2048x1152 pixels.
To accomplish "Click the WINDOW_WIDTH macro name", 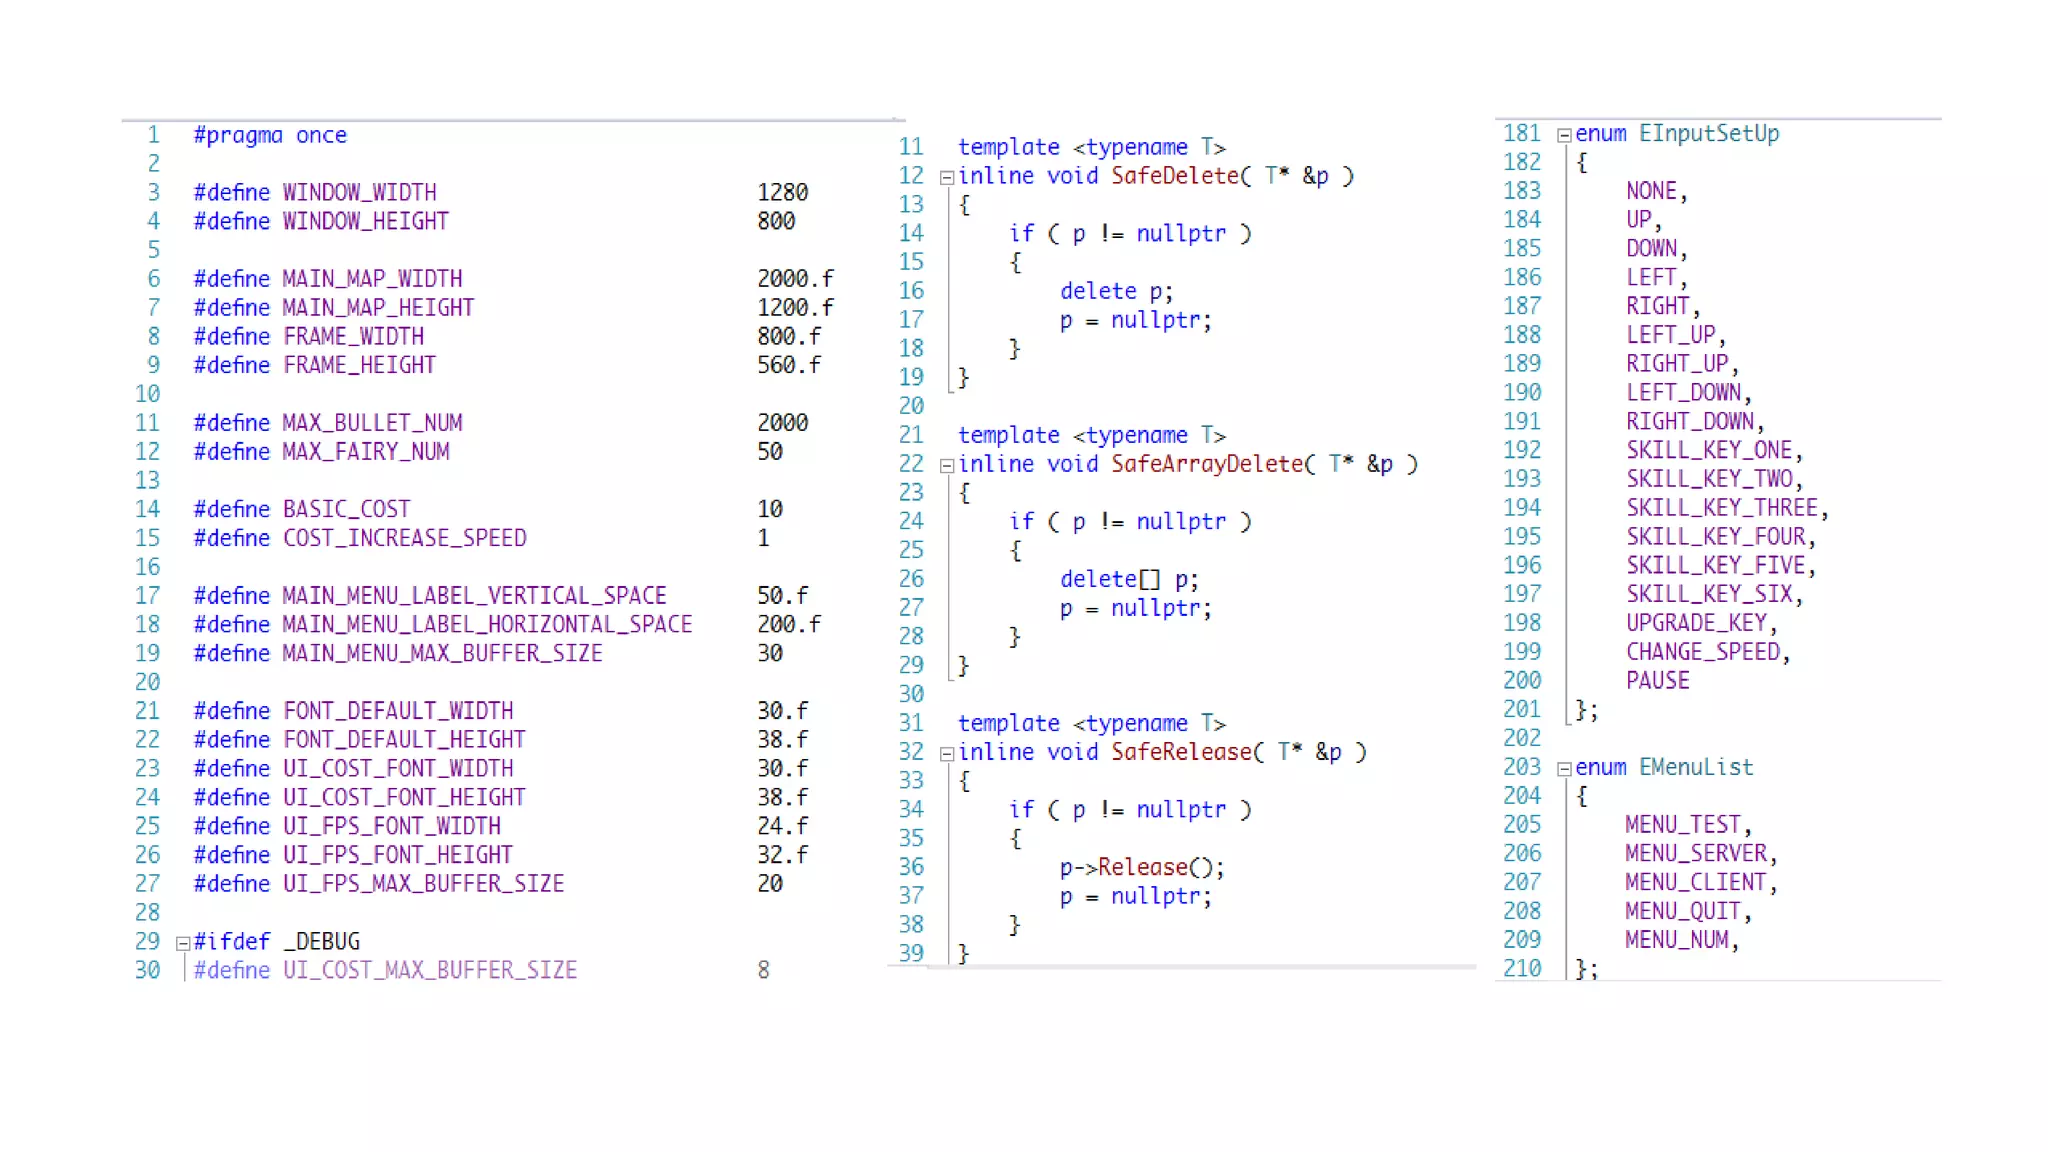I will 359,192.
